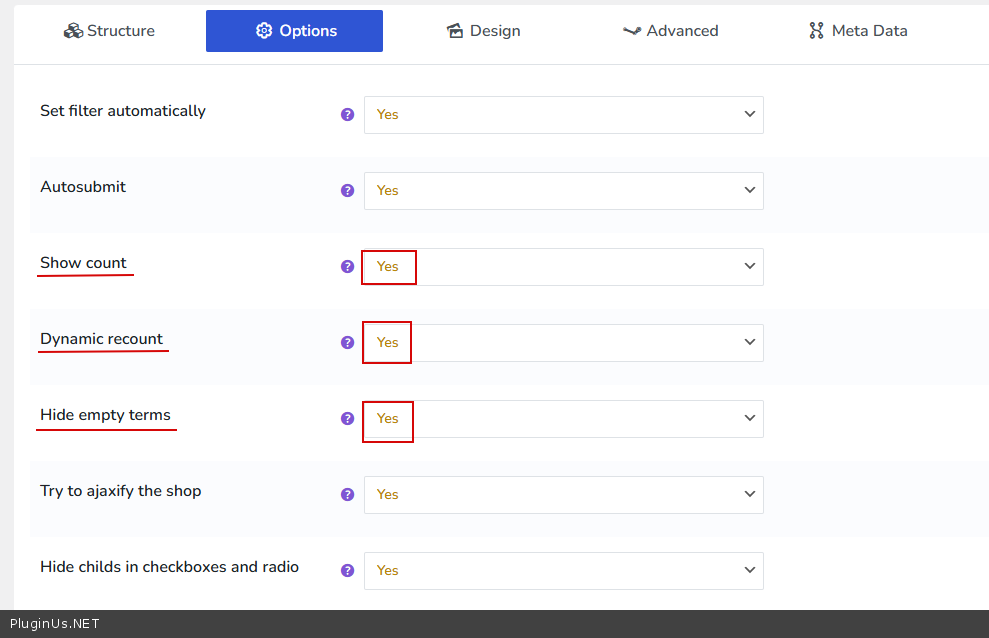
Task: Open Hide childs in checkboxes and radio dropdown
Action: click(563, 571)
